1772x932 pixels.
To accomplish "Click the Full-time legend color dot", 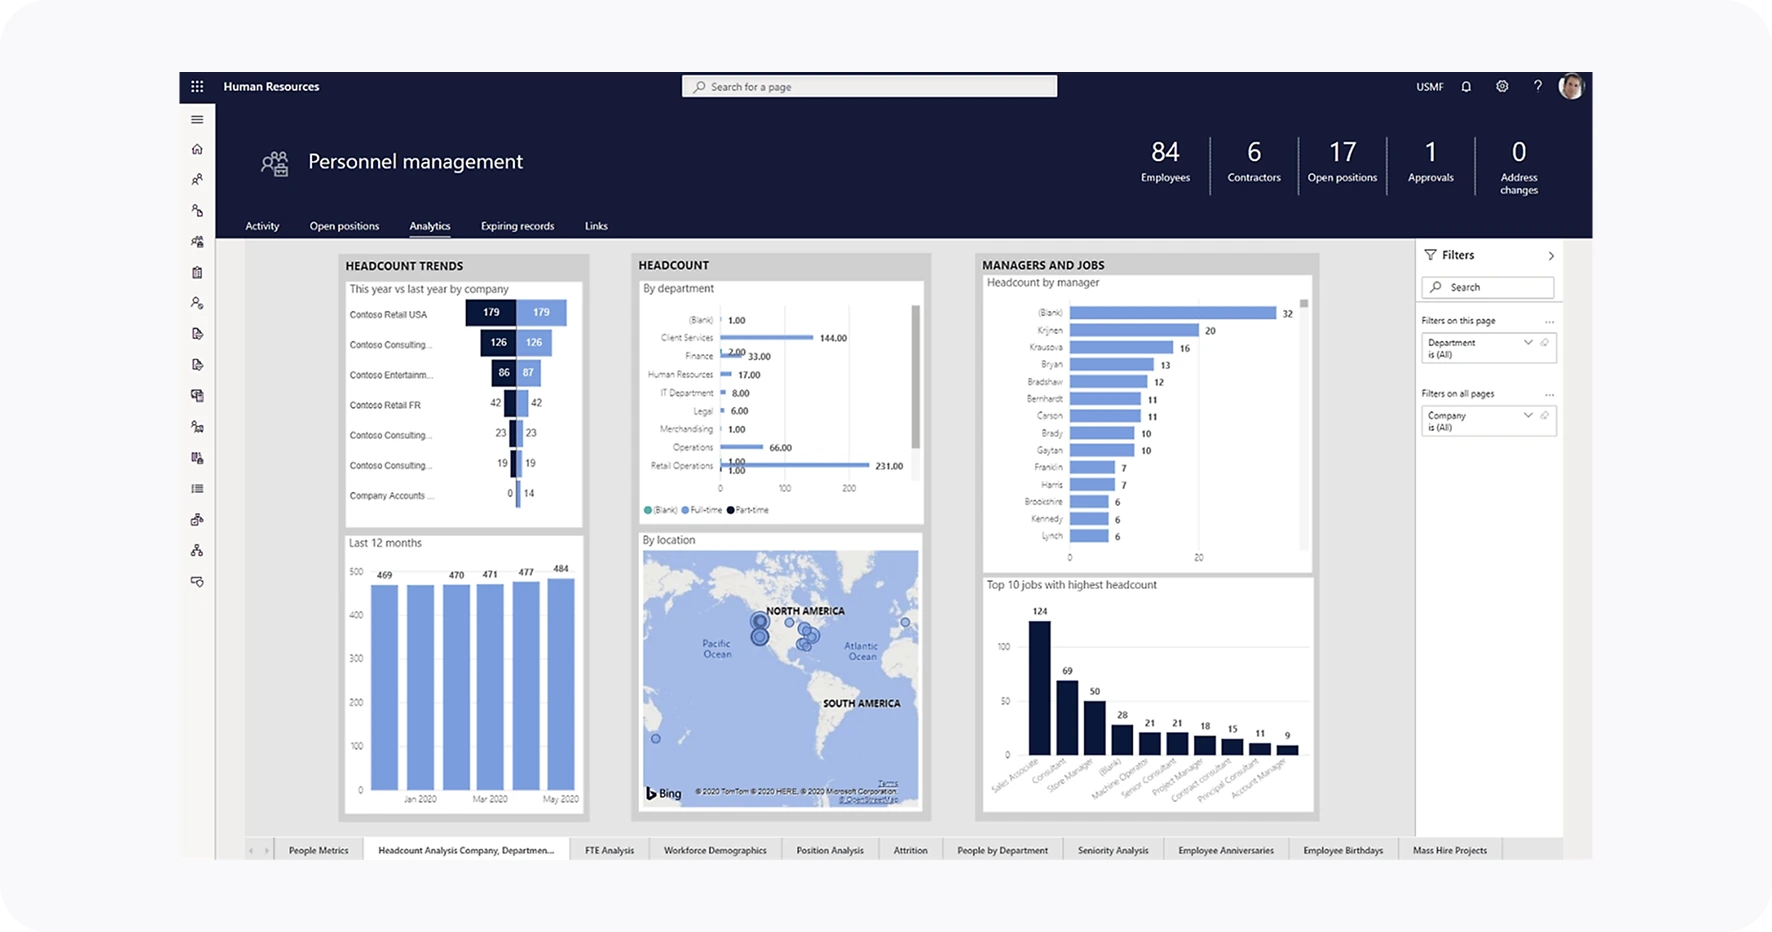I will click(x=685, y=510).
